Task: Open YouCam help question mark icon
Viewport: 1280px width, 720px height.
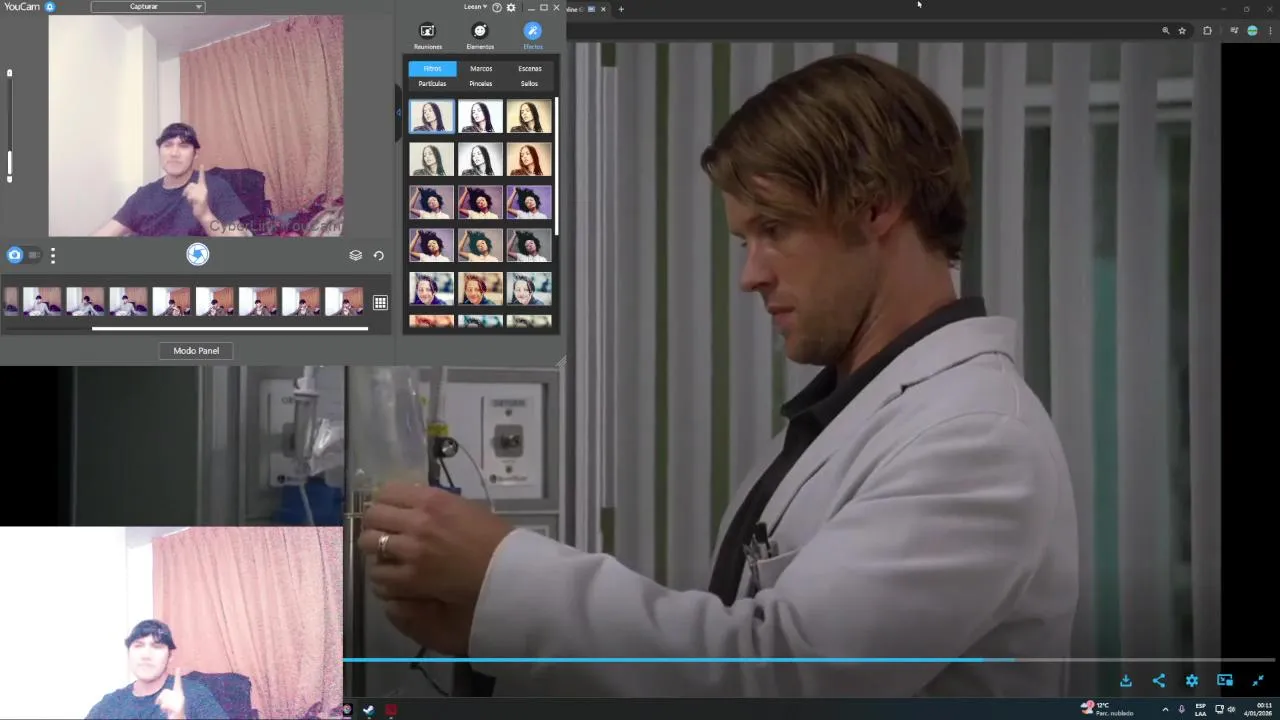Action: [497, 7]
